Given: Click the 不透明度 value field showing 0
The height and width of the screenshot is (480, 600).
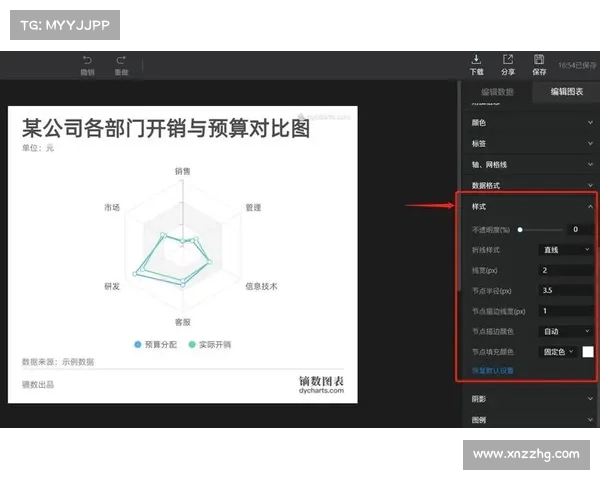Looking at the screenshot, I should pos(579,229).
